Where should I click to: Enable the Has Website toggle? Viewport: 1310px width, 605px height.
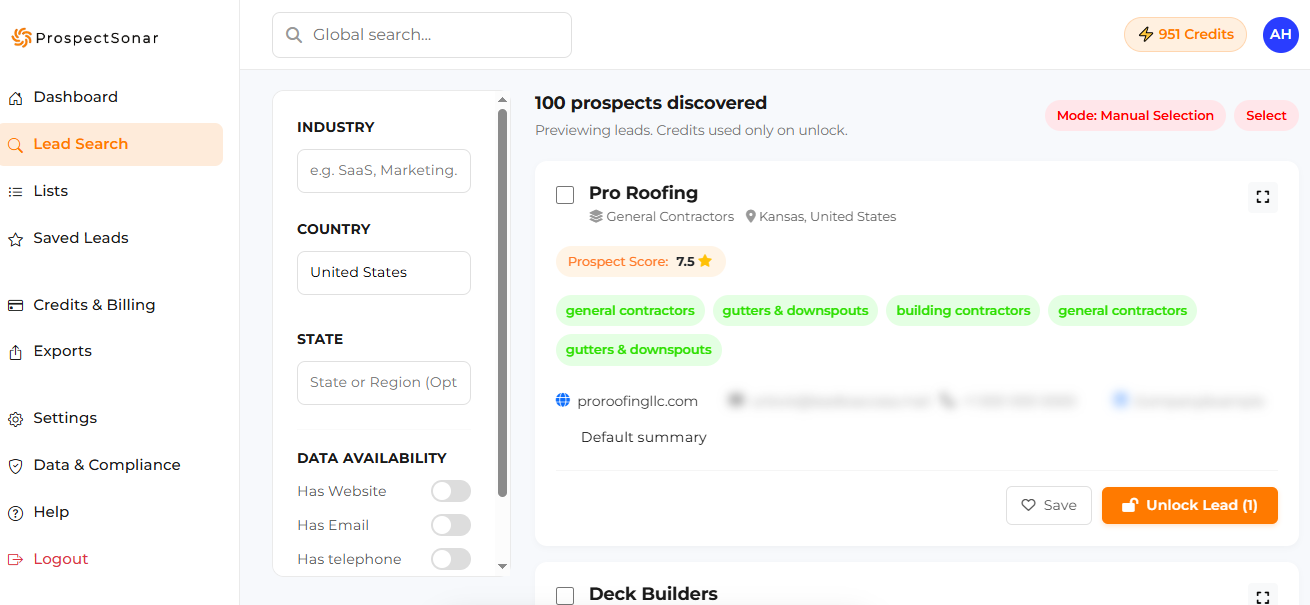coord(450,491)
